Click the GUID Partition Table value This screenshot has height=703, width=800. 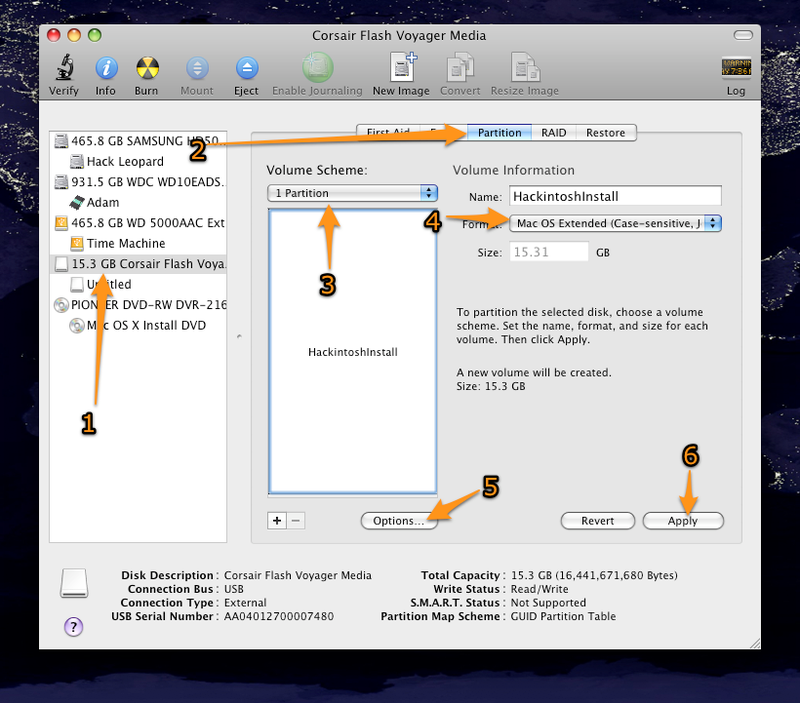(x=563, y=616)
